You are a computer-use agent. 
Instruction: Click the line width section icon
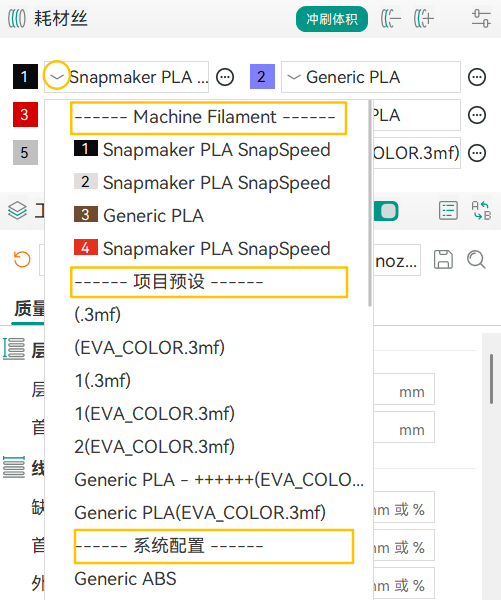[14, 467]
